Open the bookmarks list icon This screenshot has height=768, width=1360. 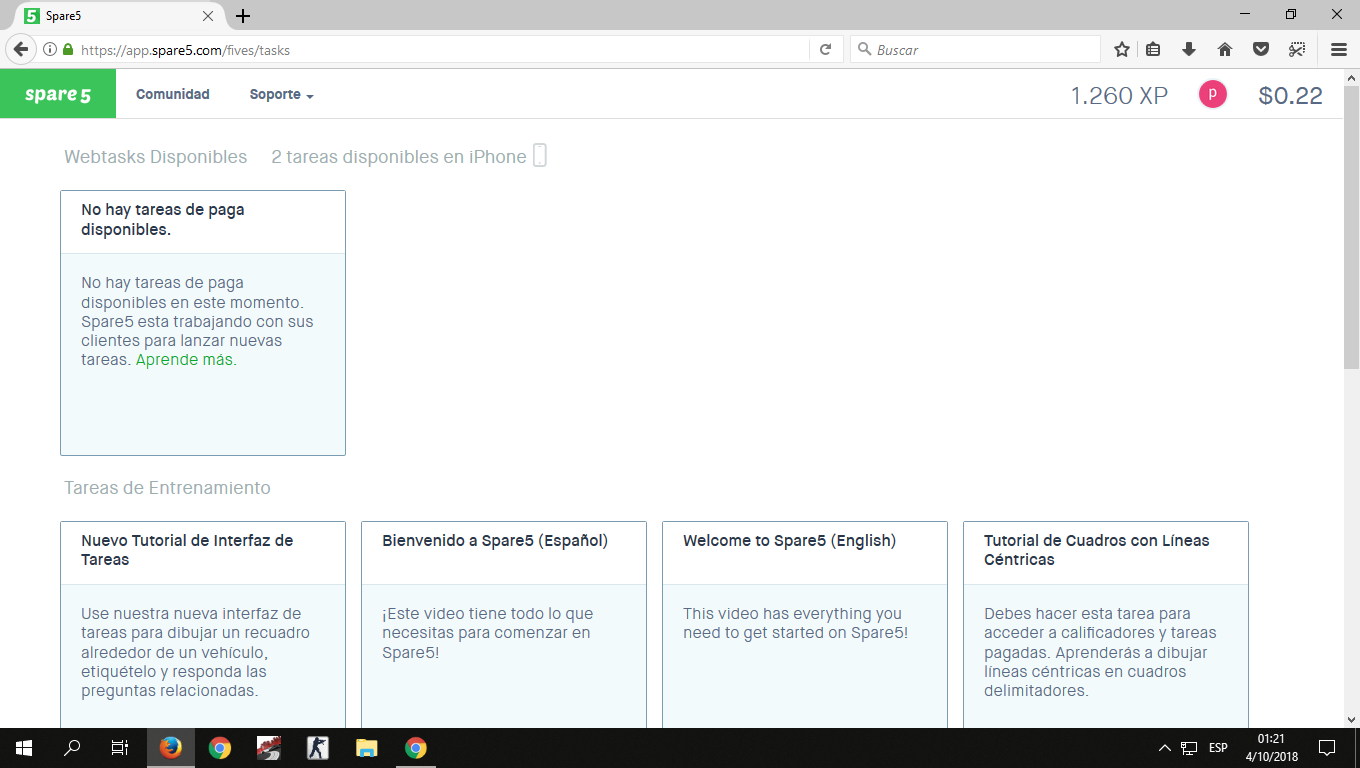1153,49
